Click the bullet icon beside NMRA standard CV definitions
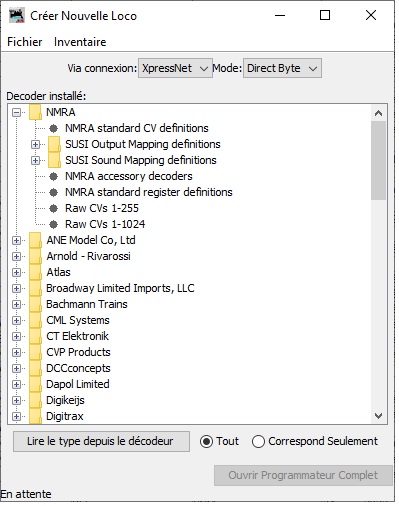This screenshot has height=506, width=399. click(53, 128)
